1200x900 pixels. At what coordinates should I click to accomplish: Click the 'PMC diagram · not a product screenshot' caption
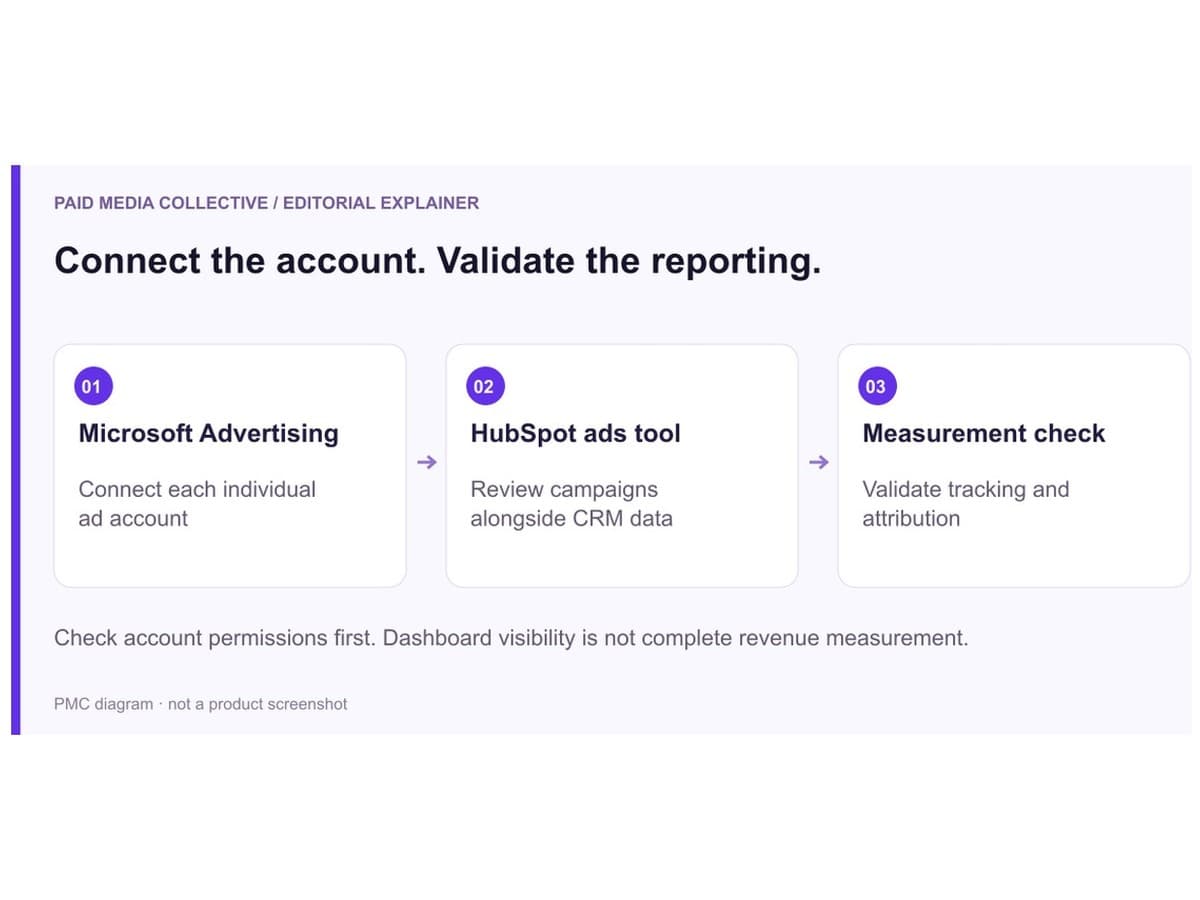coord(200,704)
